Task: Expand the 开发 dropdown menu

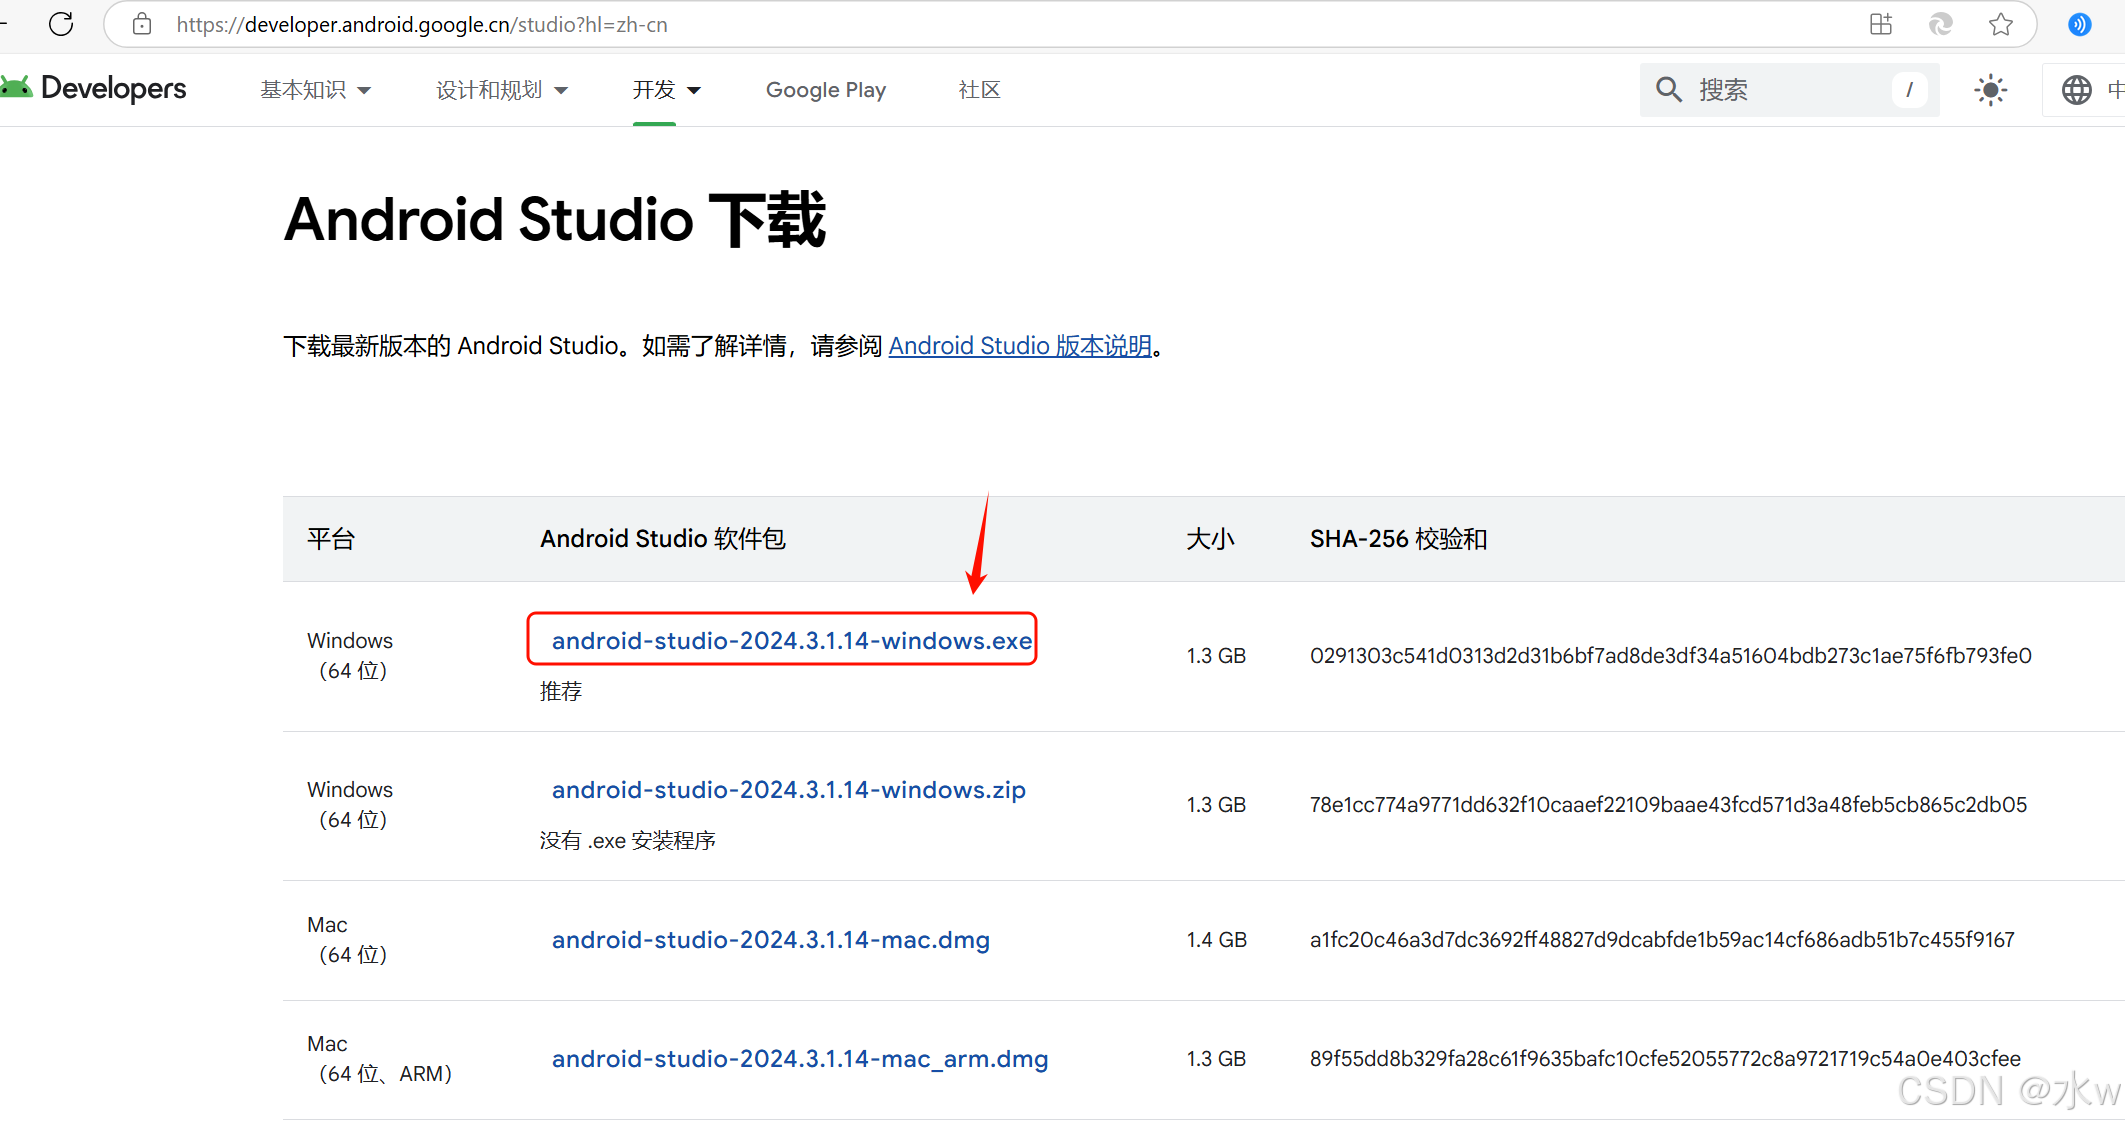Action: coord(666,90)
